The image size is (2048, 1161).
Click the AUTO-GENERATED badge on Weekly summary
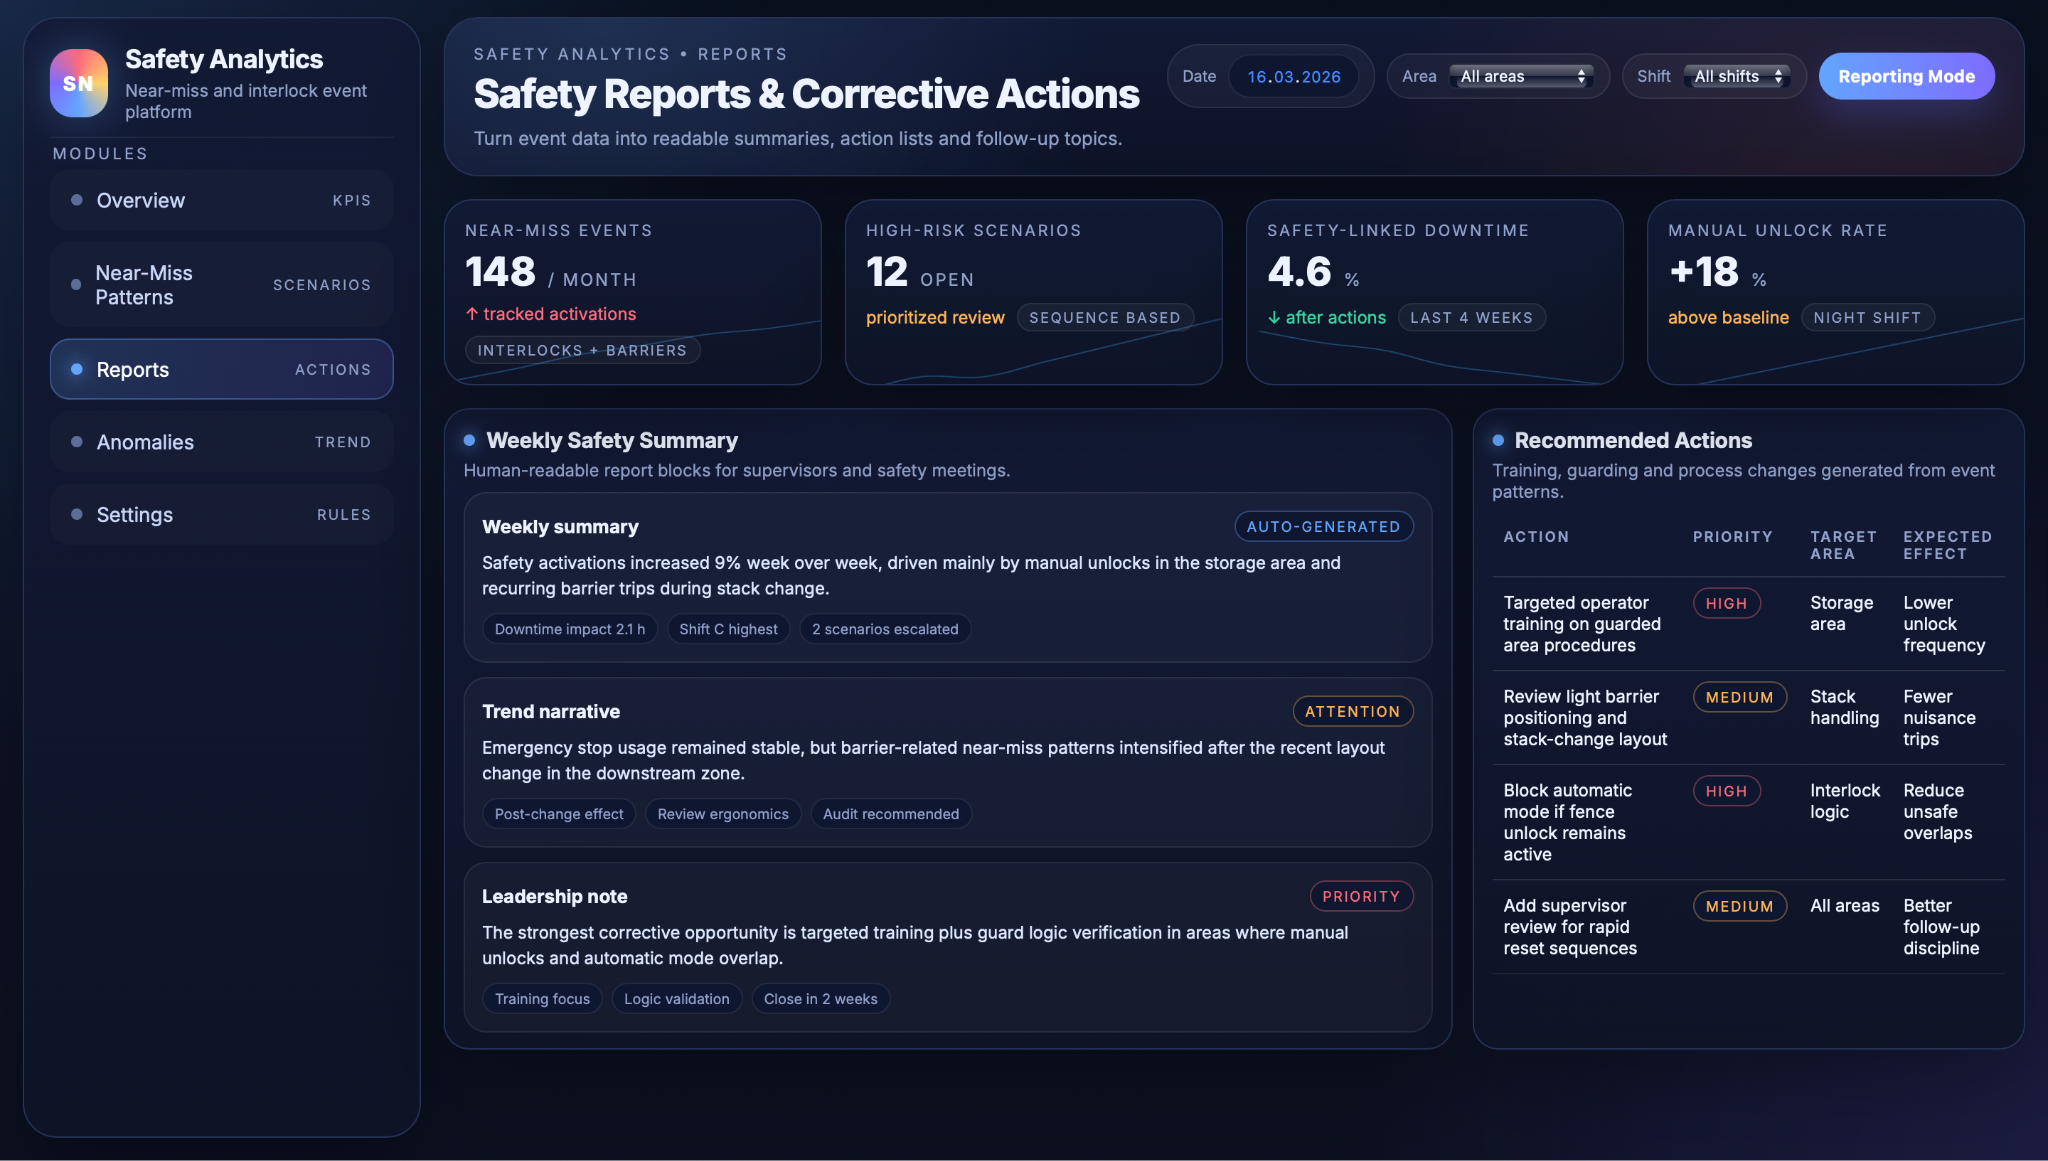1323,527
